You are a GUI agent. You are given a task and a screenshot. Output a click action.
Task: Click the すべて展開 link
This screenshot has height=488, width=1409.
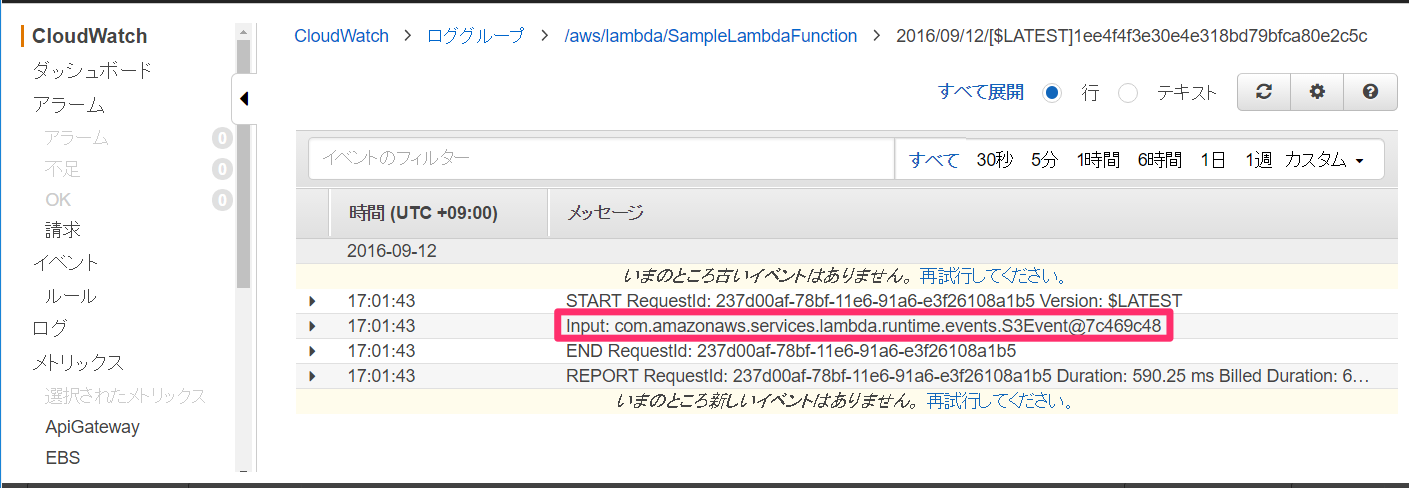[x=981, y=92]
